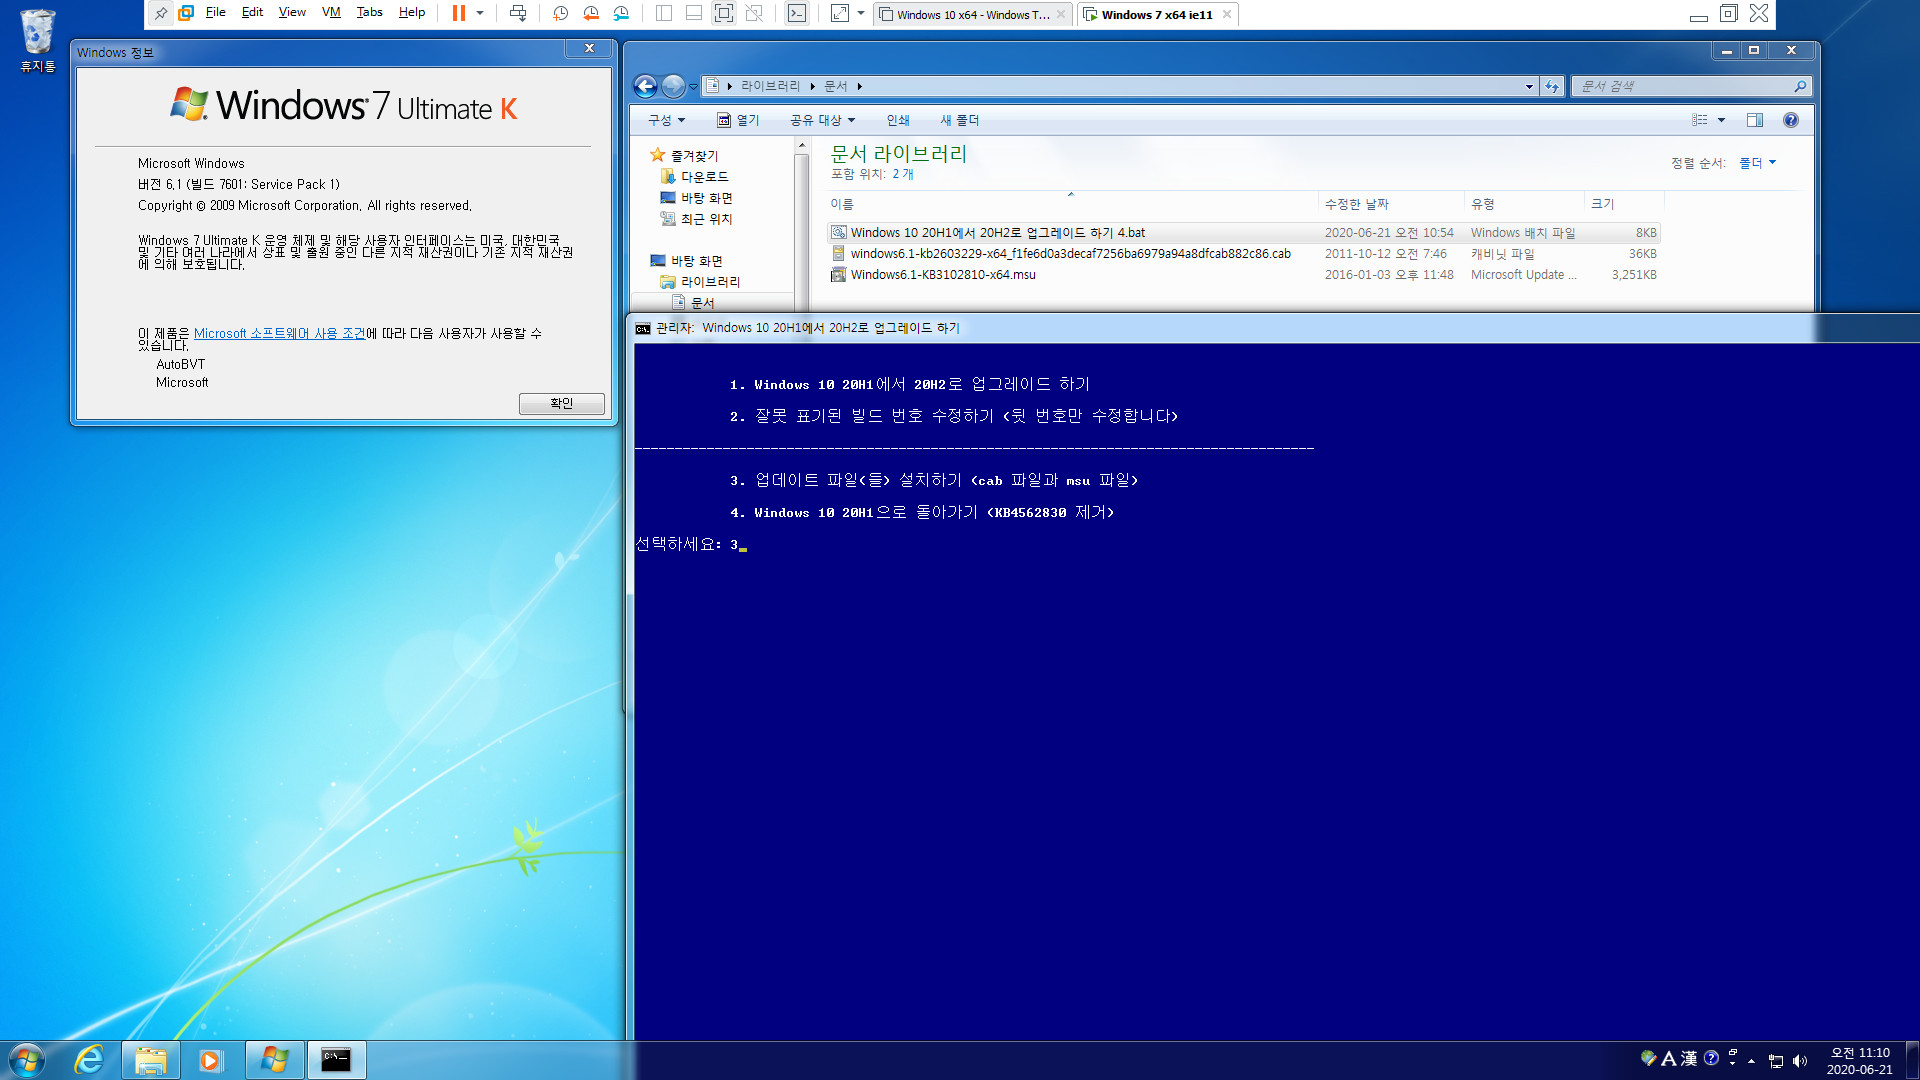Toggle the VMware thumbnail bar

694,13
